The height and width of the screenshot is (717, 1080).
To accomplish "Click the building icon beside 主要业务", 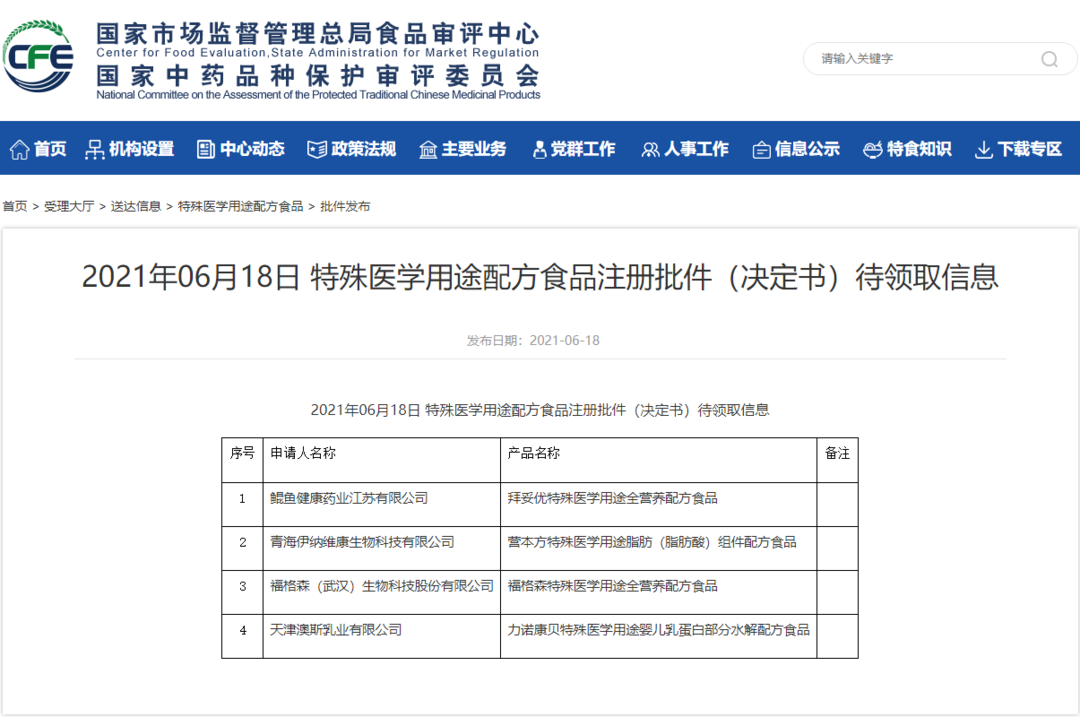I will tap(428, 149).
